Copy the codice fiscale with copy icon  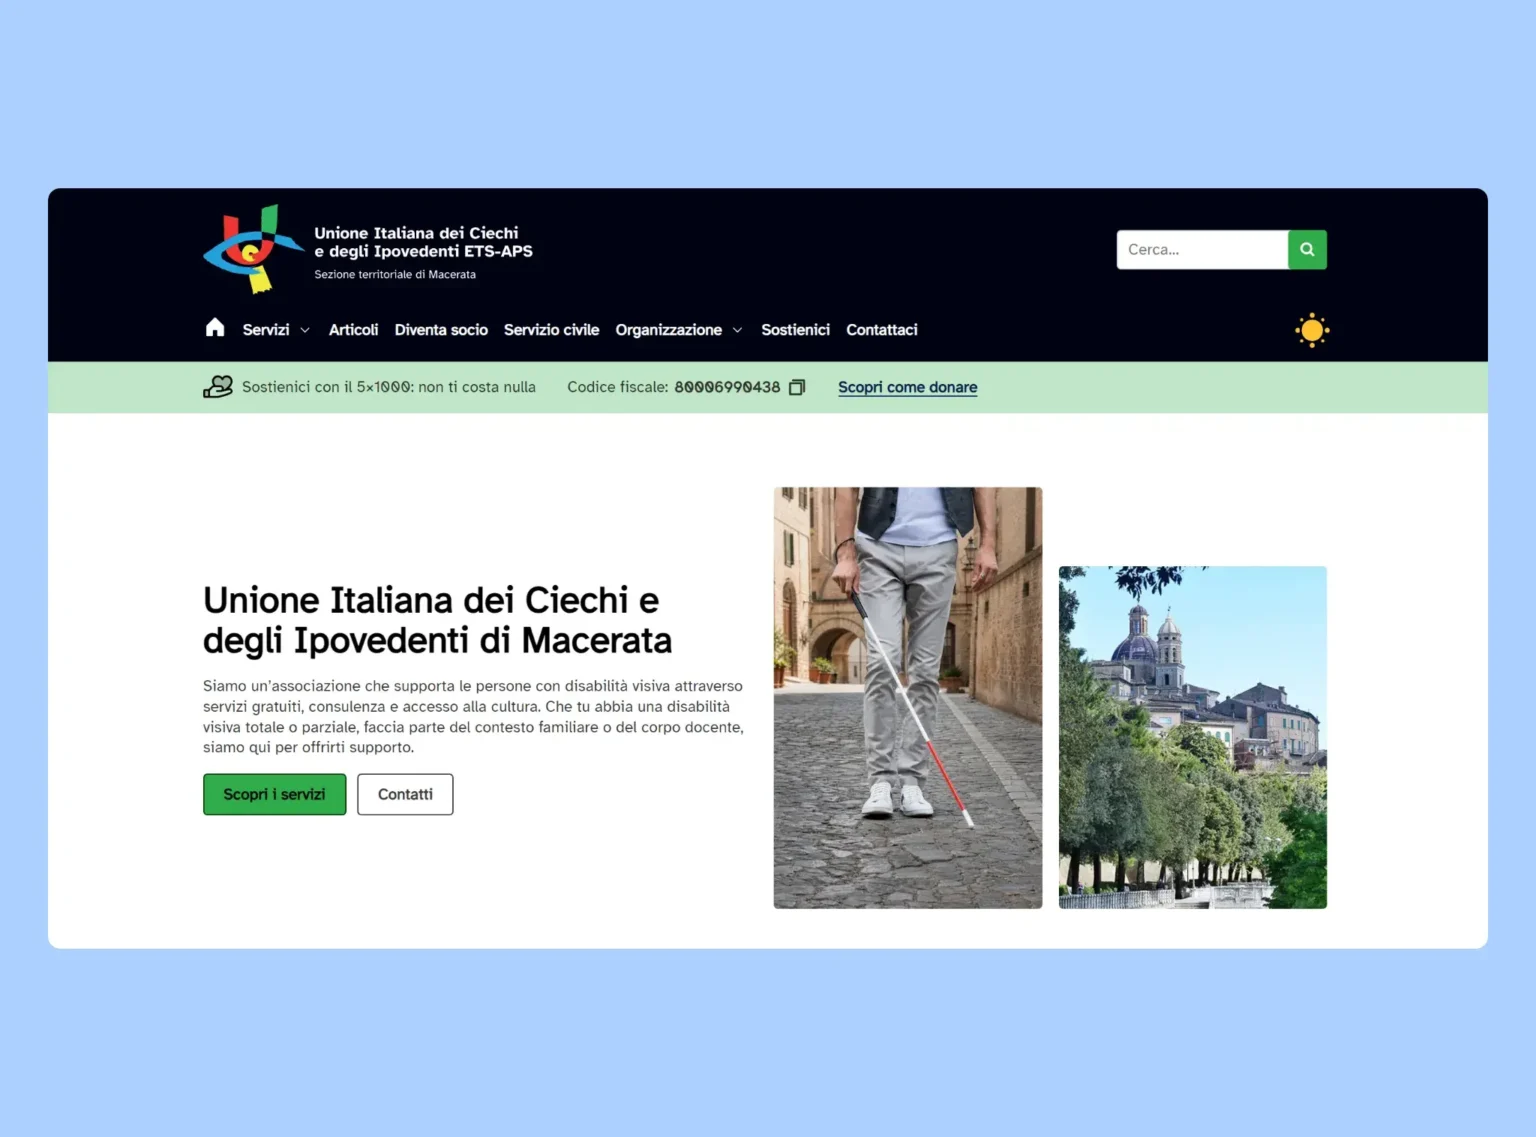click(797, 387)
